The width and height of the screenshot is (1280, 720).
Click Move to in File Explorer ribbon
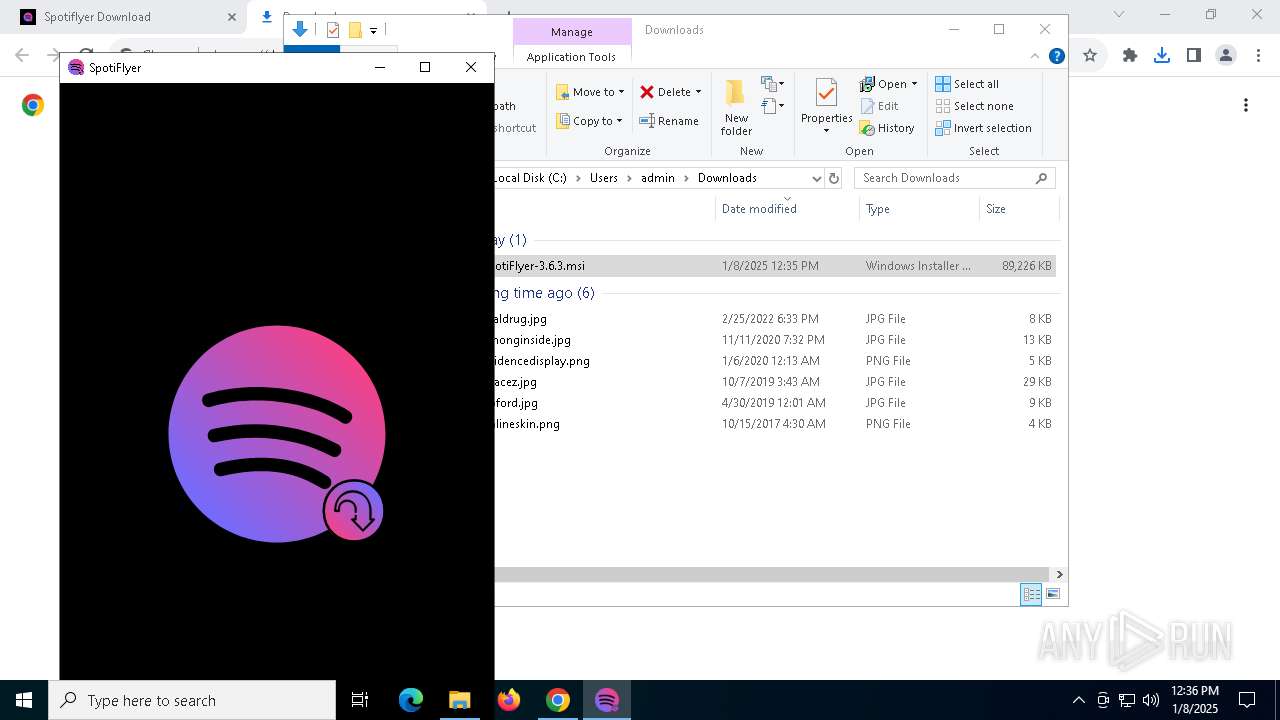590,92
